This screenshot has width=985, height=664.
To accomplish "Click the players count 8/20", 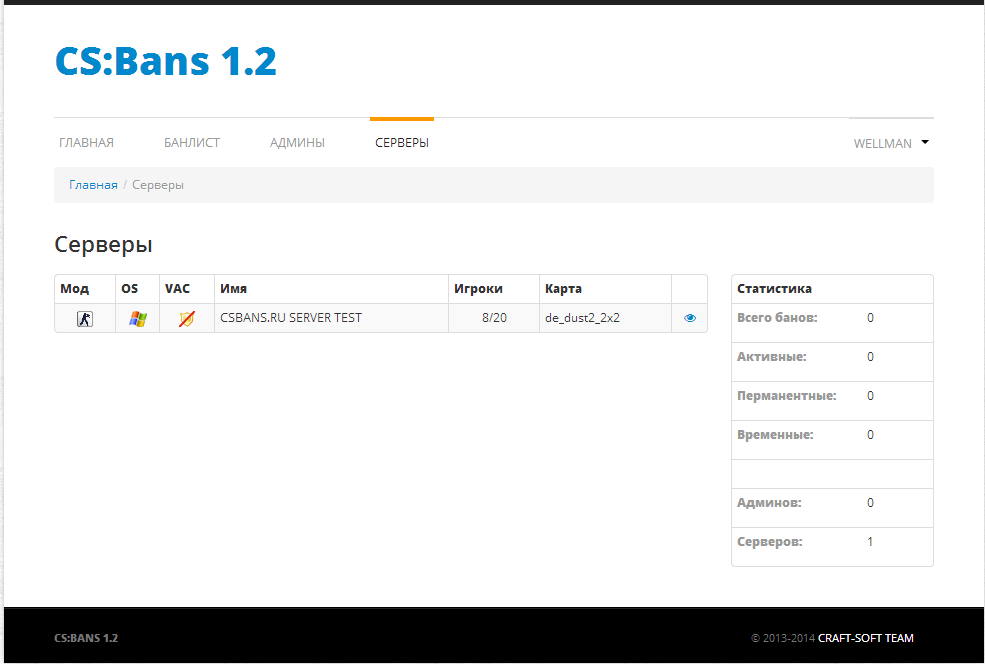I will [x=494, y=318].
